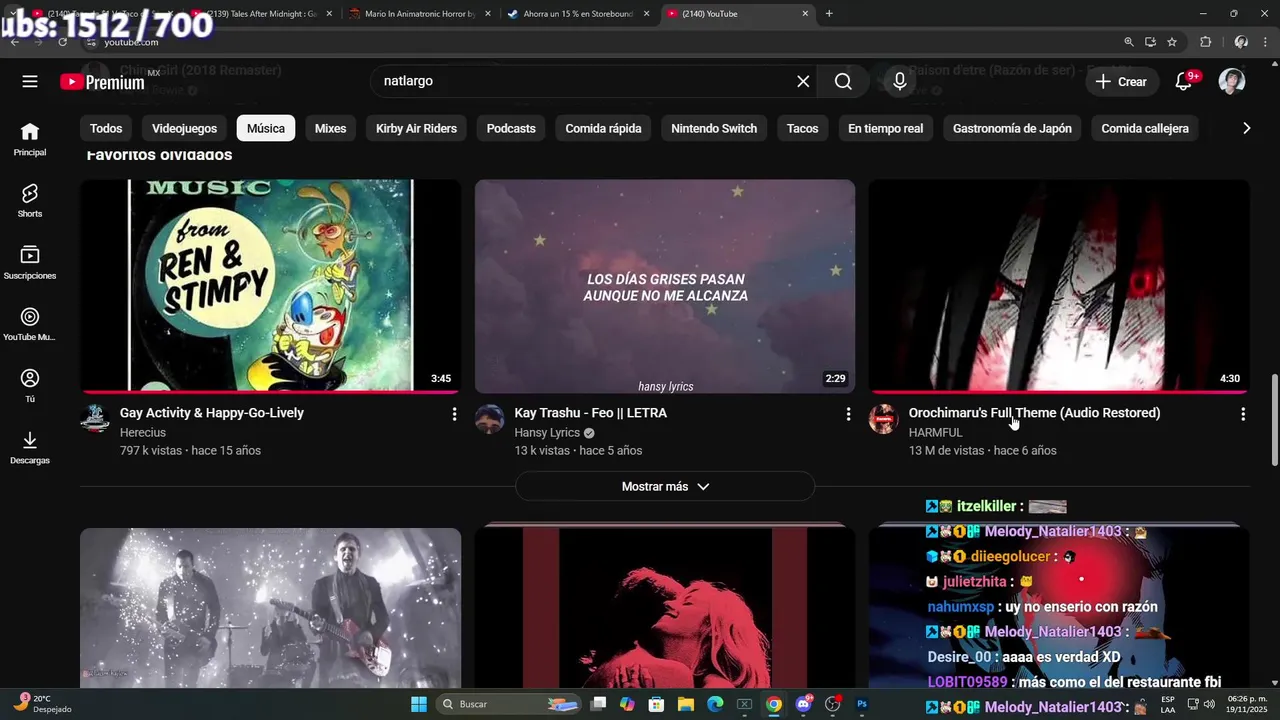Open Suscripciones in the sidebar
The width and height of the screenshot is (1280, 720).
pos(30,263)
